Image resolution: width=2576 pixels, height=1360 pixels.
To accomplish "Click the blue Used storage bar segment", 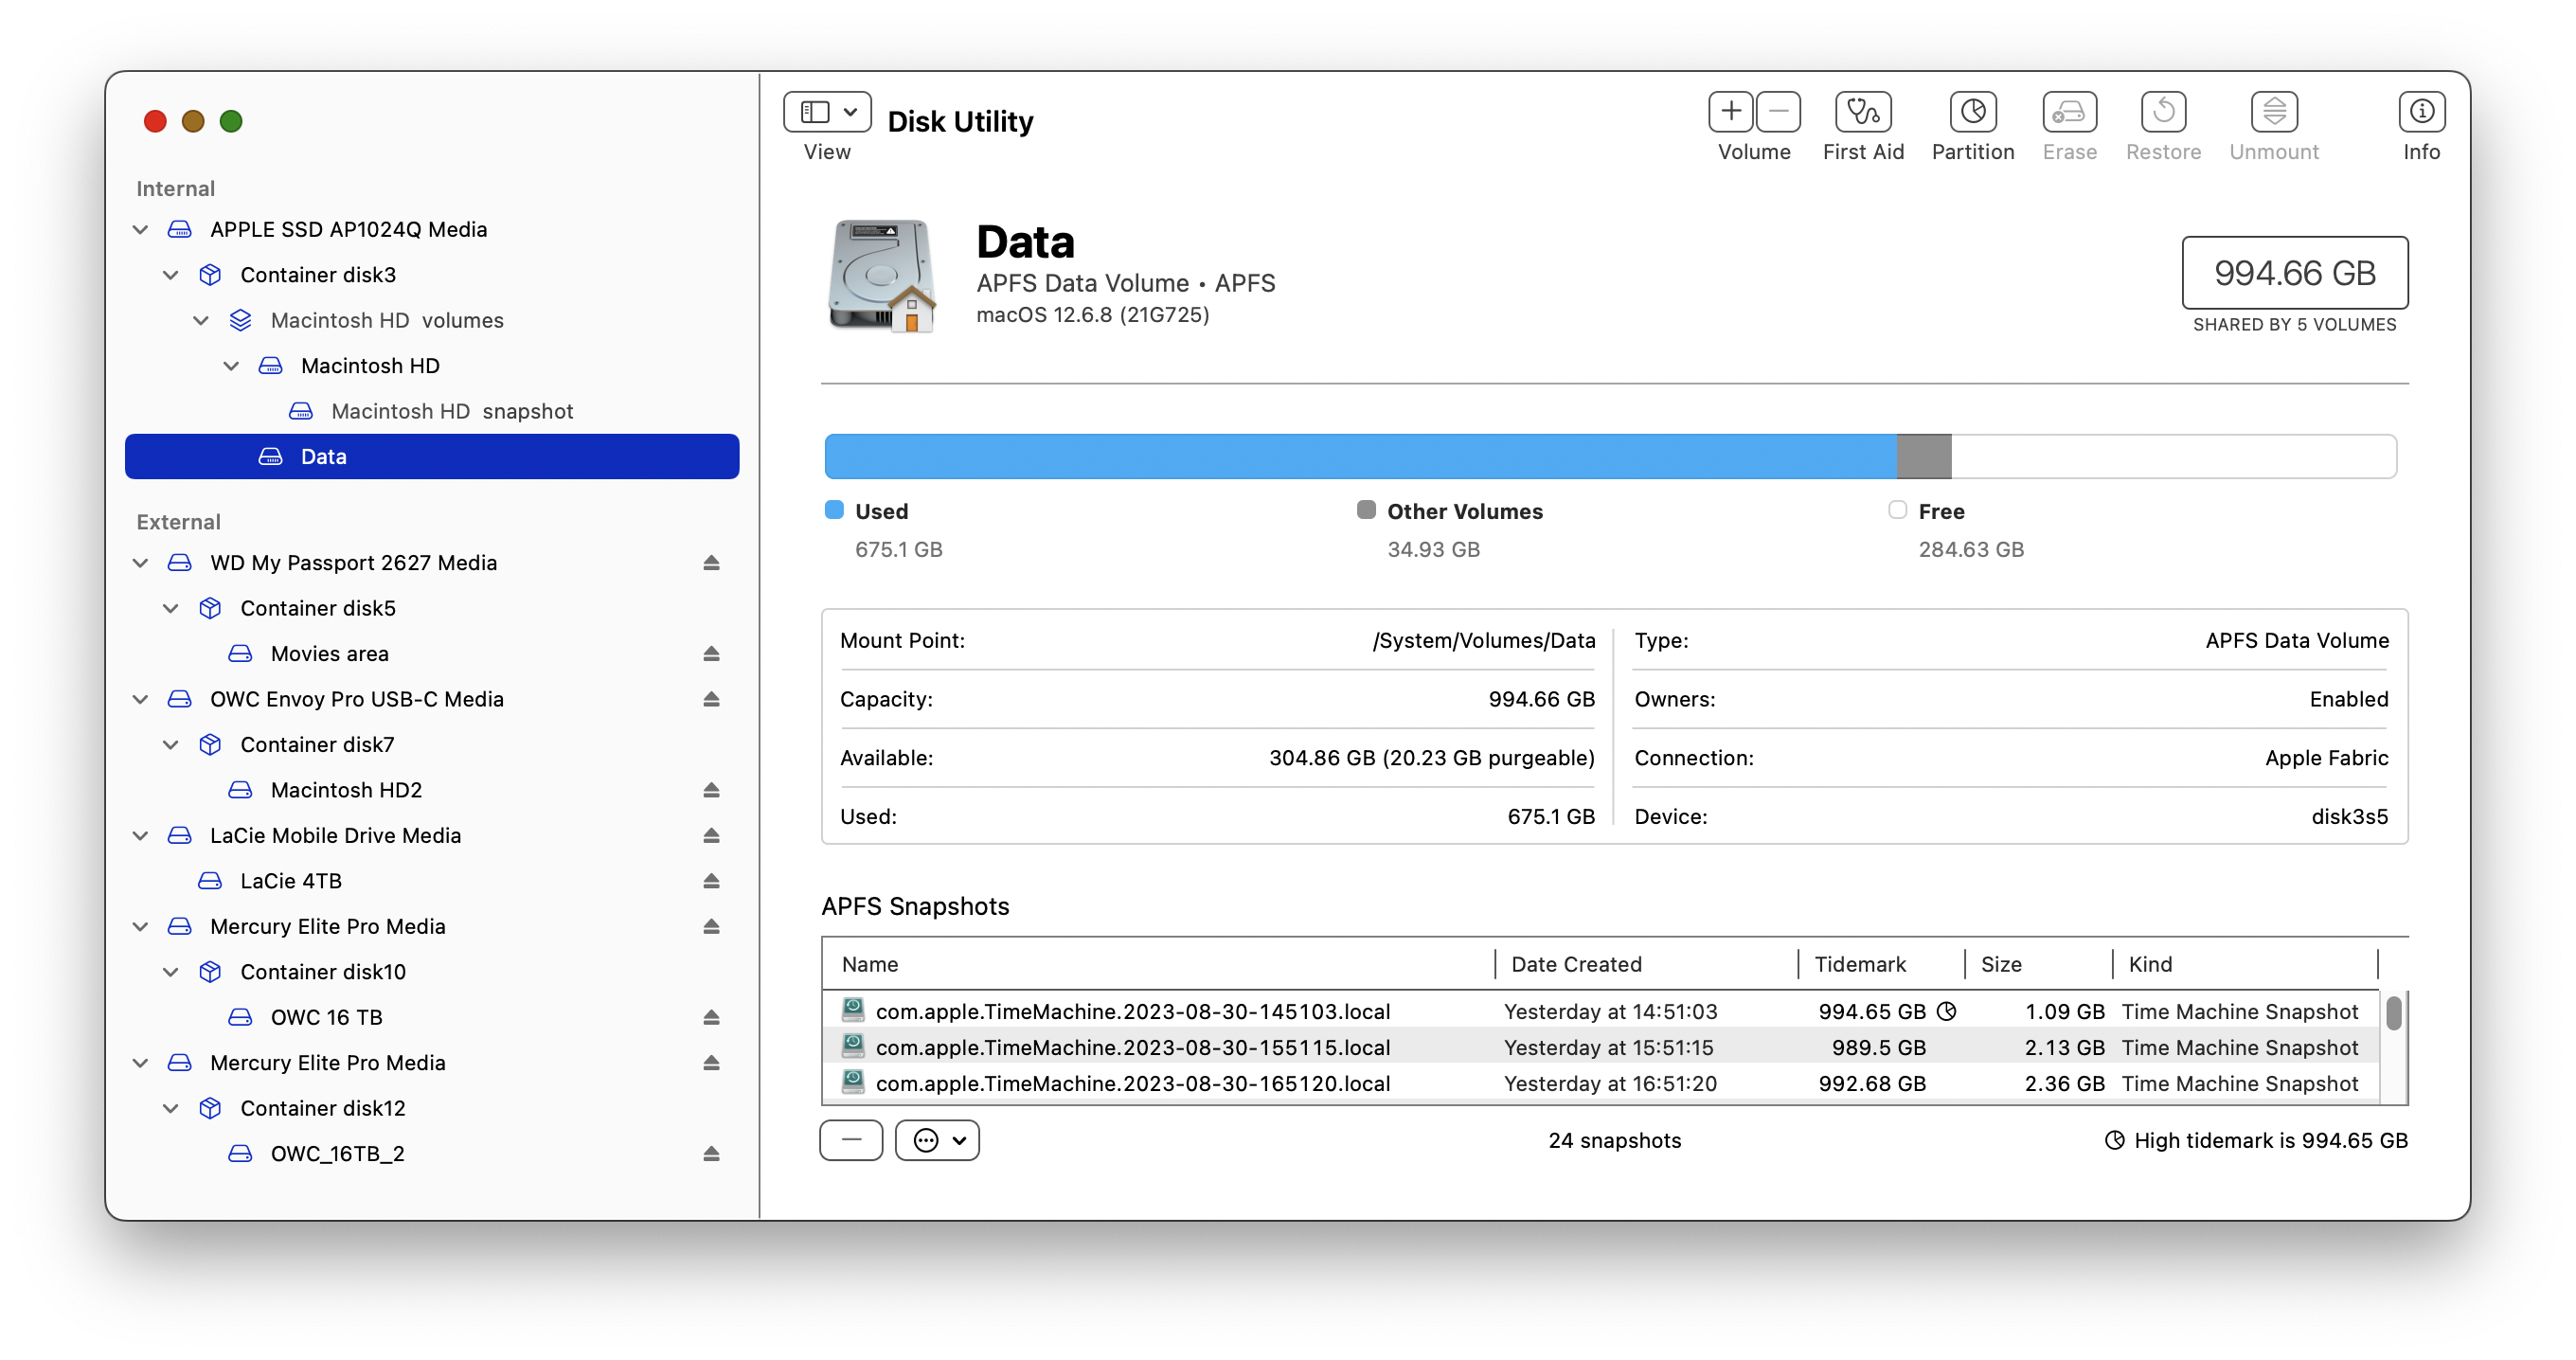I will click(1360, 457).
